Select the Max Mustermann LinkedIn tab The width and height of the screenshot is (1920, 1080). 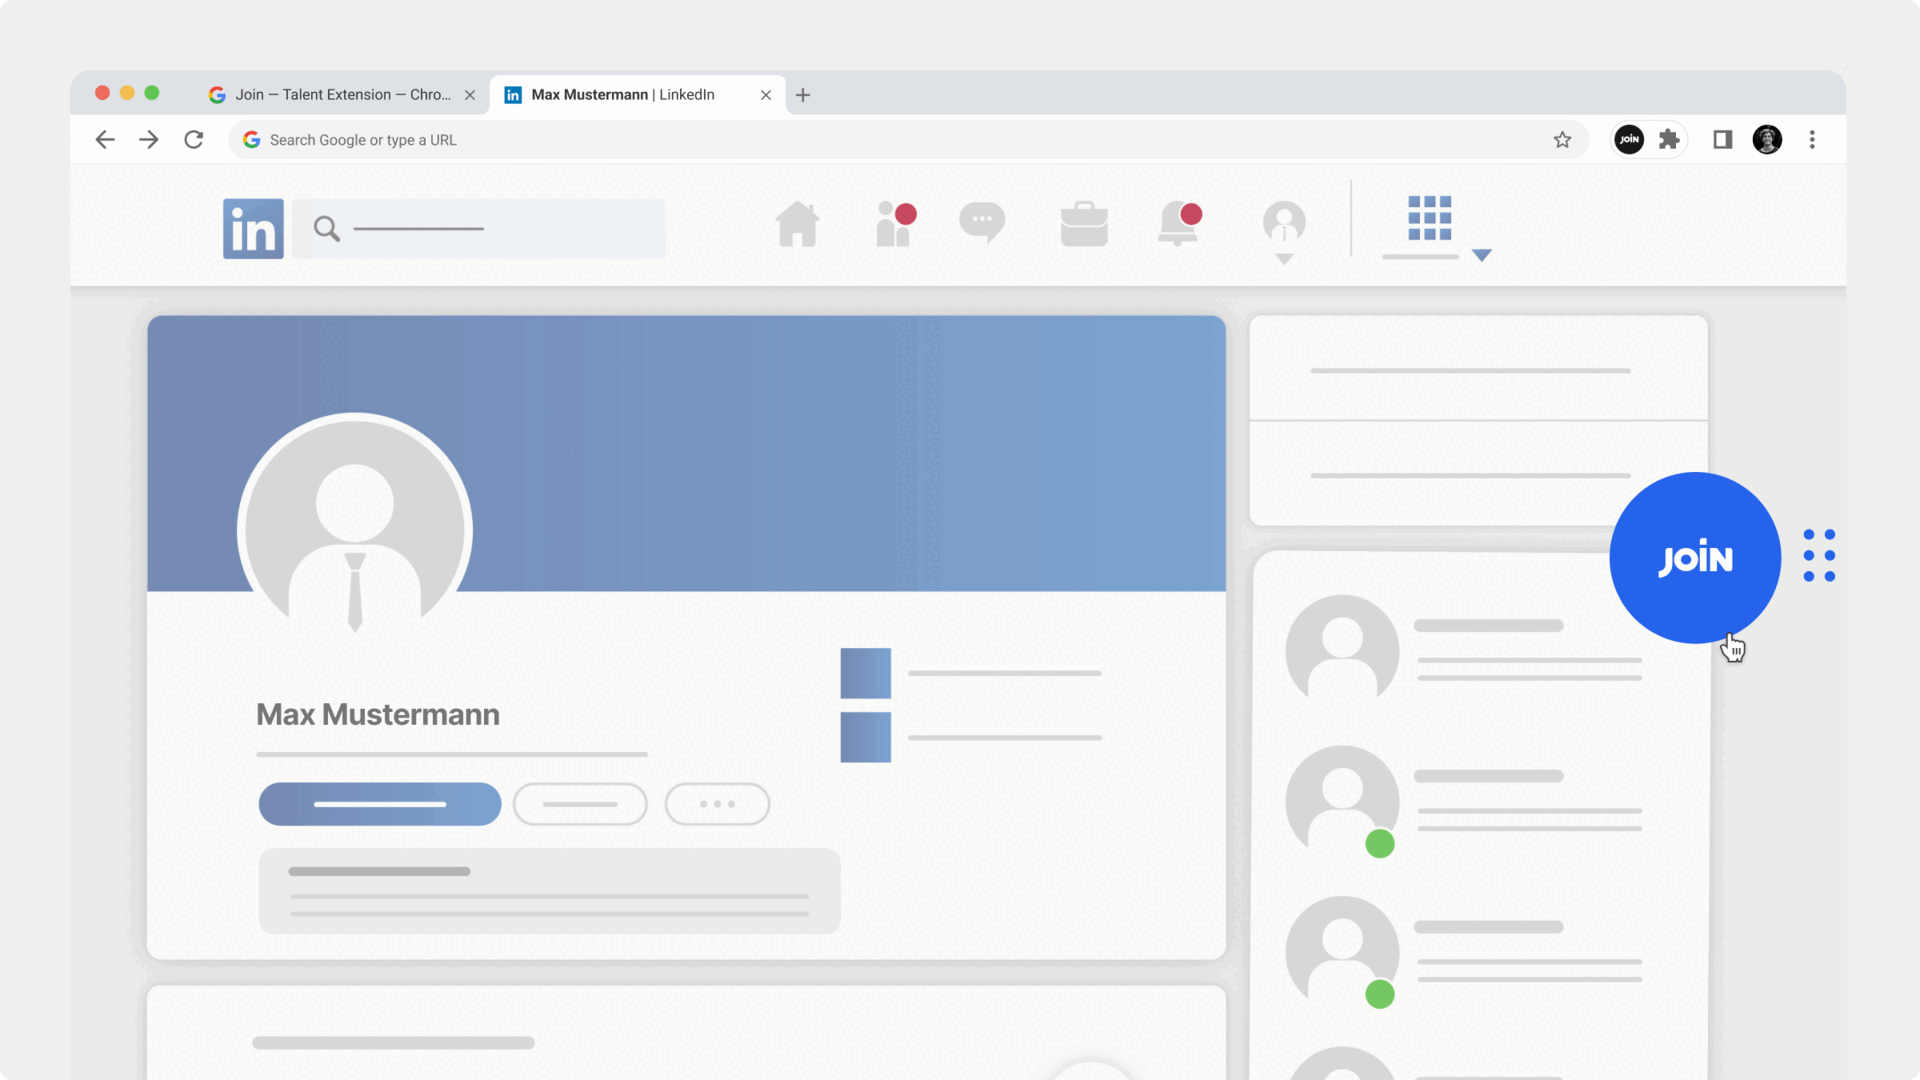point(622,95)
